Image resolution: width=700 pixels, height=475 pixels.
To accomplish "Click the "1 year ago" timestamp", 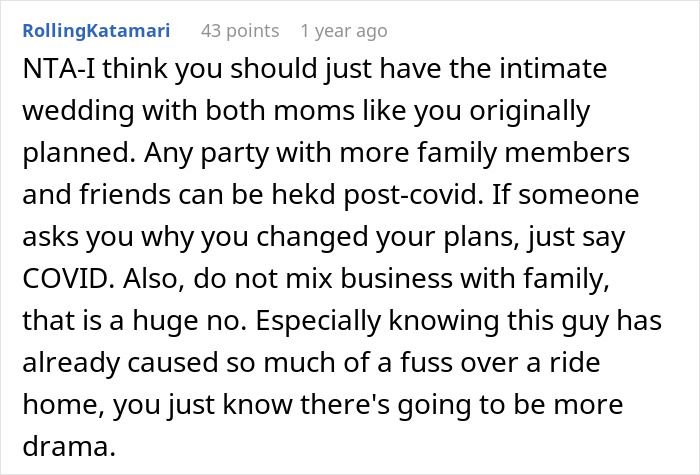I will pyautogui.click(x=342, y=31).
